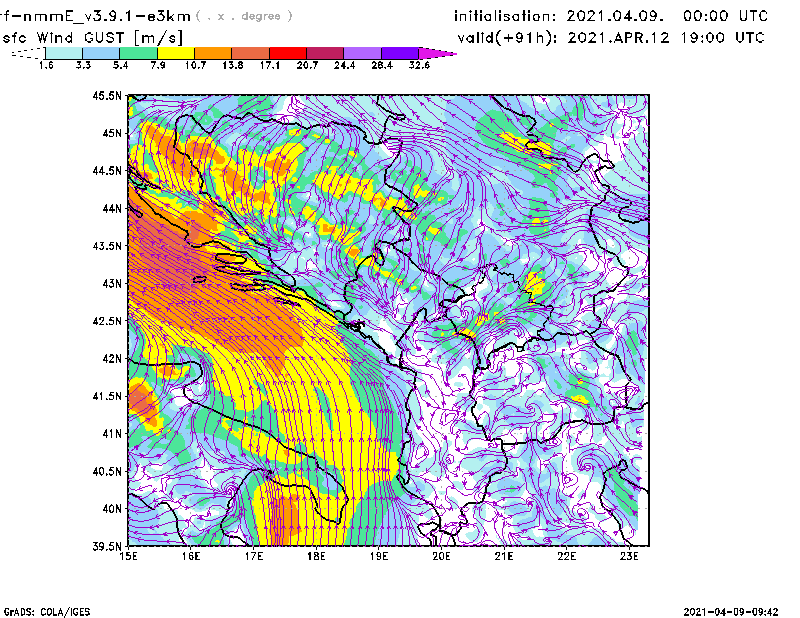Screen dimensions: 800x618
Task: Select the yellow legend color block
Action: pos(176,53)
